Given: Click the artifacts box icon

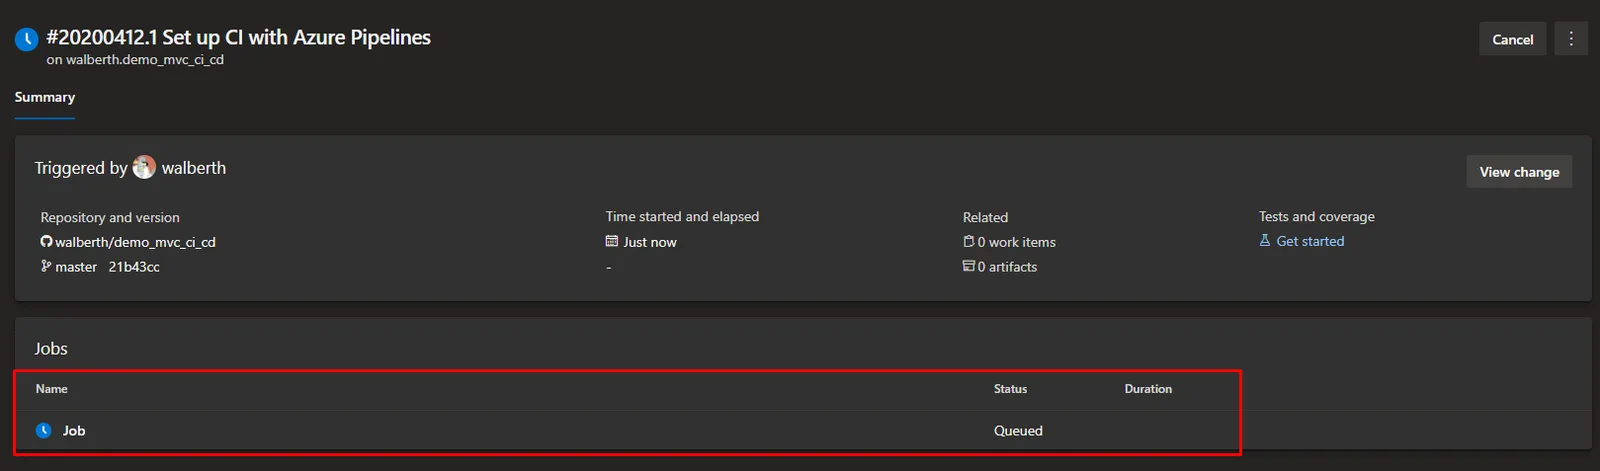Looking at the screenshot, I should (968, 266).
